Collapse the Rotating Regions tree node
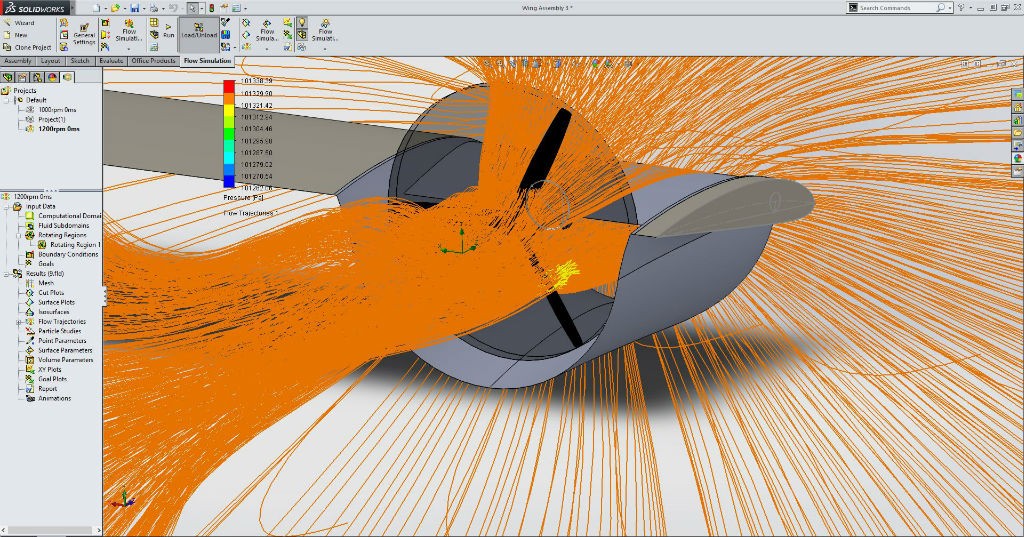This screenshot has width=1024, height=537. tap(19, 235)
